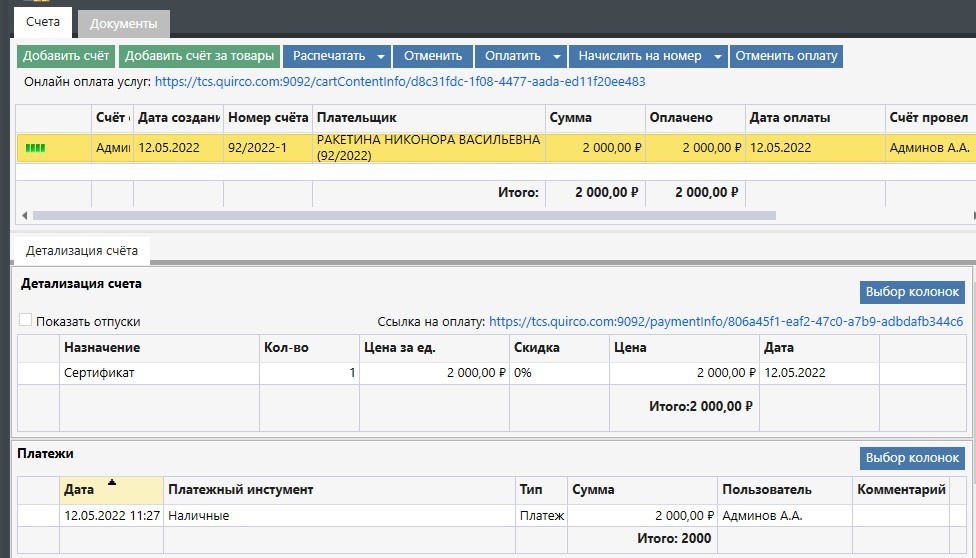Select the Счета tab
The height and width of the screenshot is (558, 976).
[x=43, y=22]
